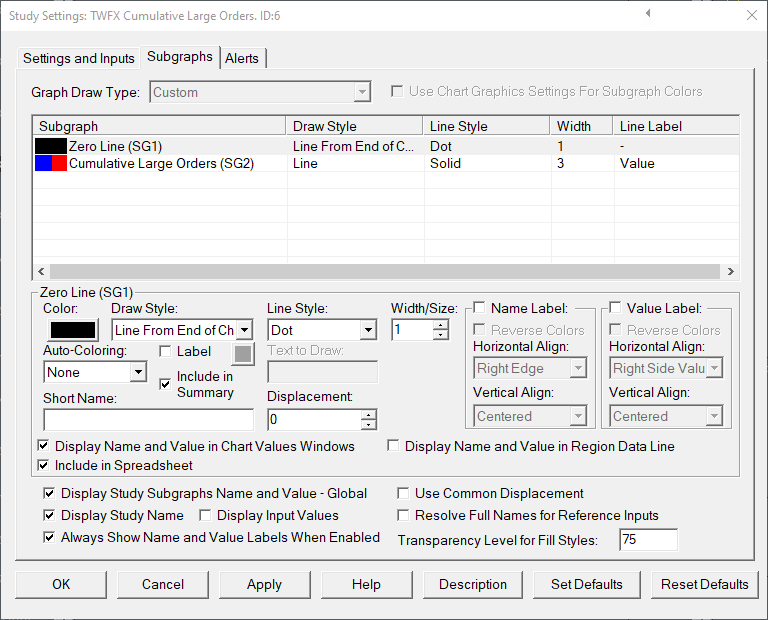
Task: Enable the Value Label checkbox
Action: (616, 308)
